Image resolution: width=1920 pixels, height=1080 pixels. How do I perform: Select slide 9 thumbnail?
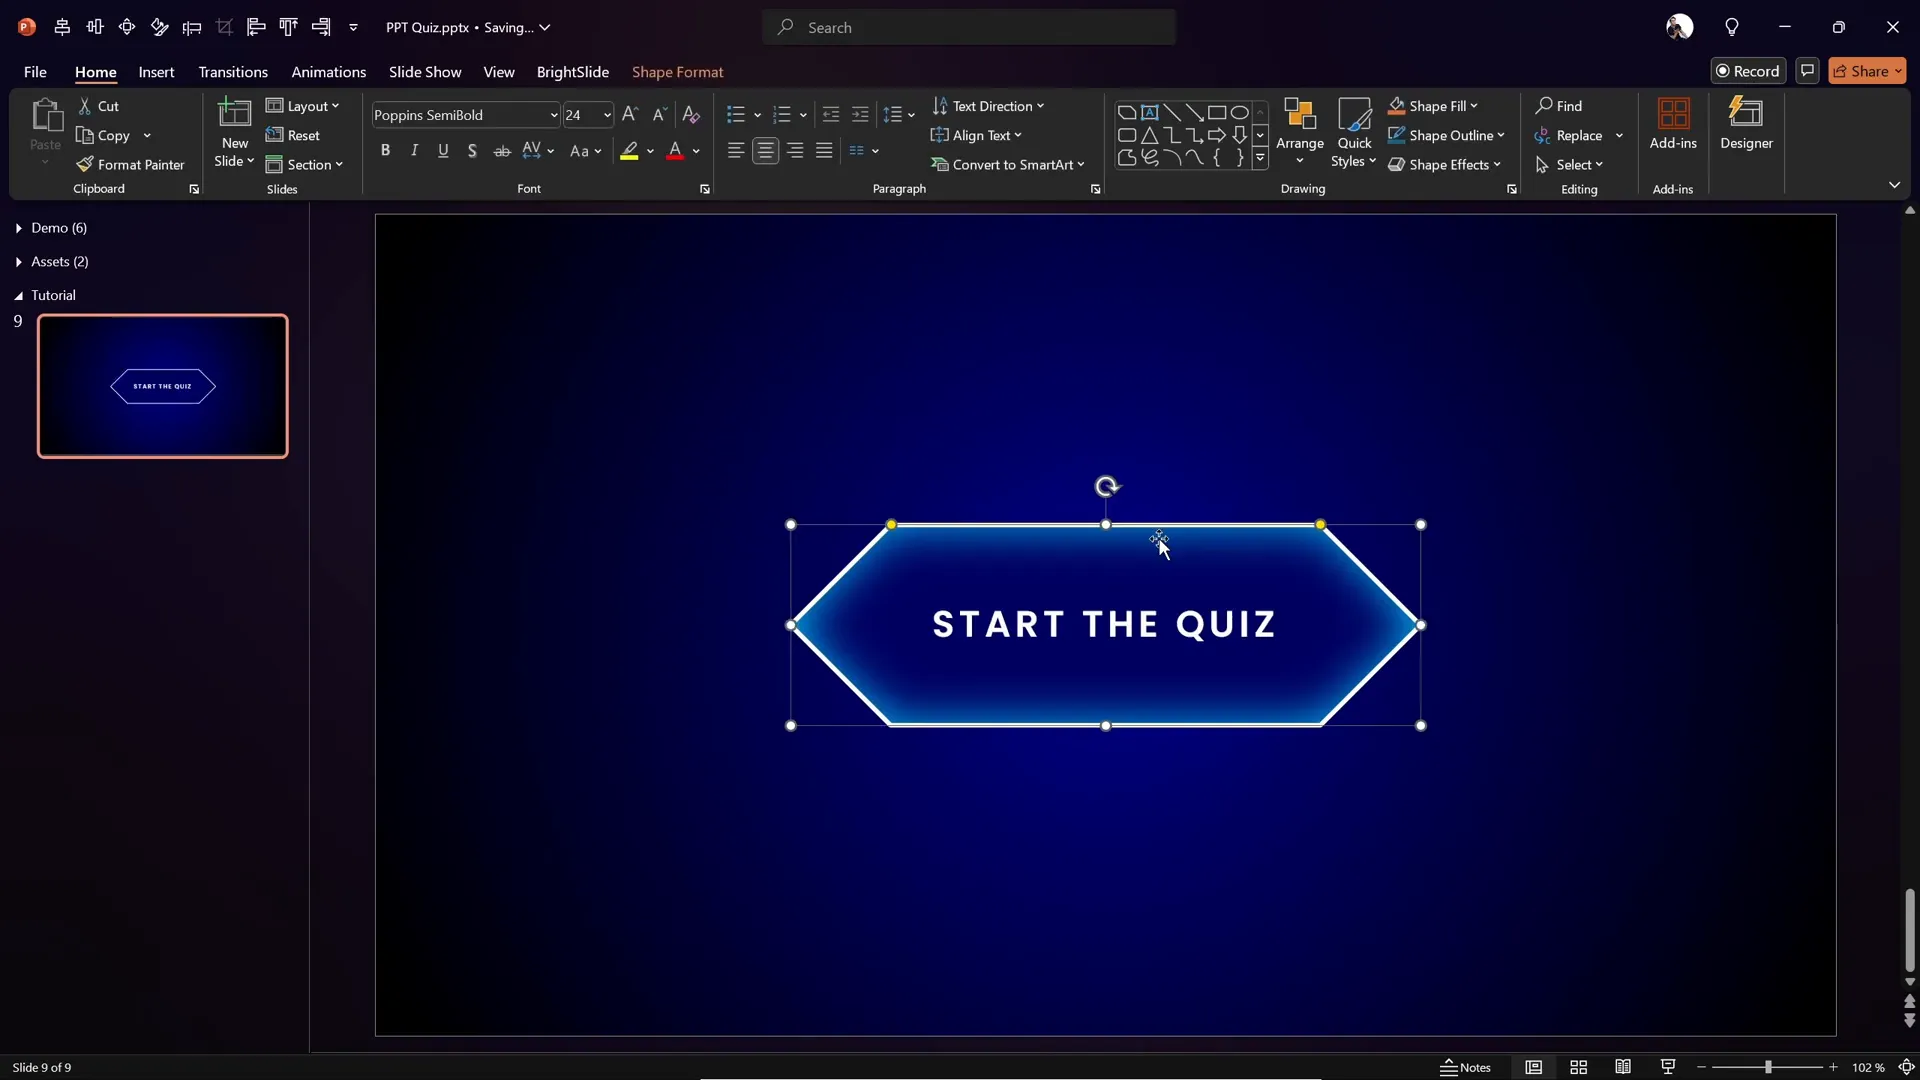tap(163, 386)
